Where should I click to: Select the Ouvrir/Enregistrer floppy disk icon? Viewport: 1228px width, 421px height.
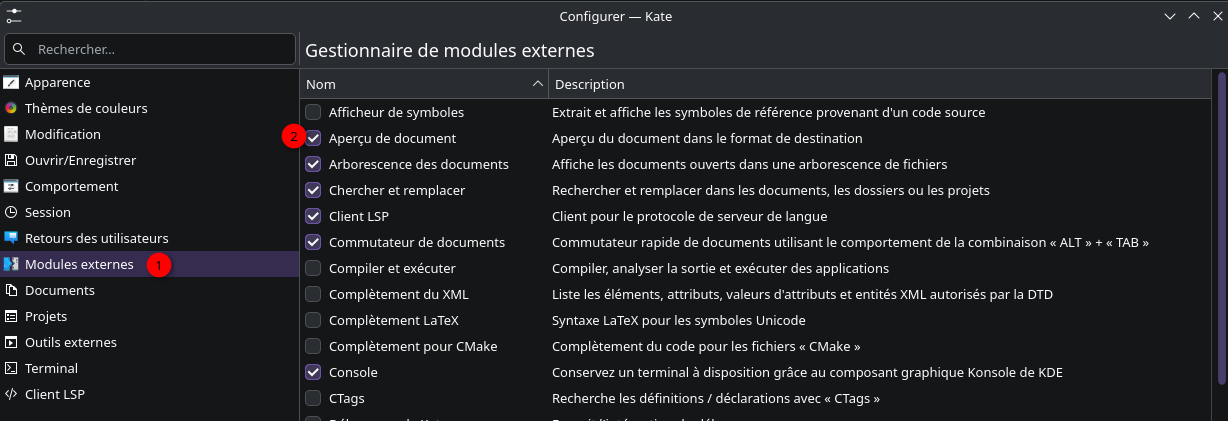11,161
